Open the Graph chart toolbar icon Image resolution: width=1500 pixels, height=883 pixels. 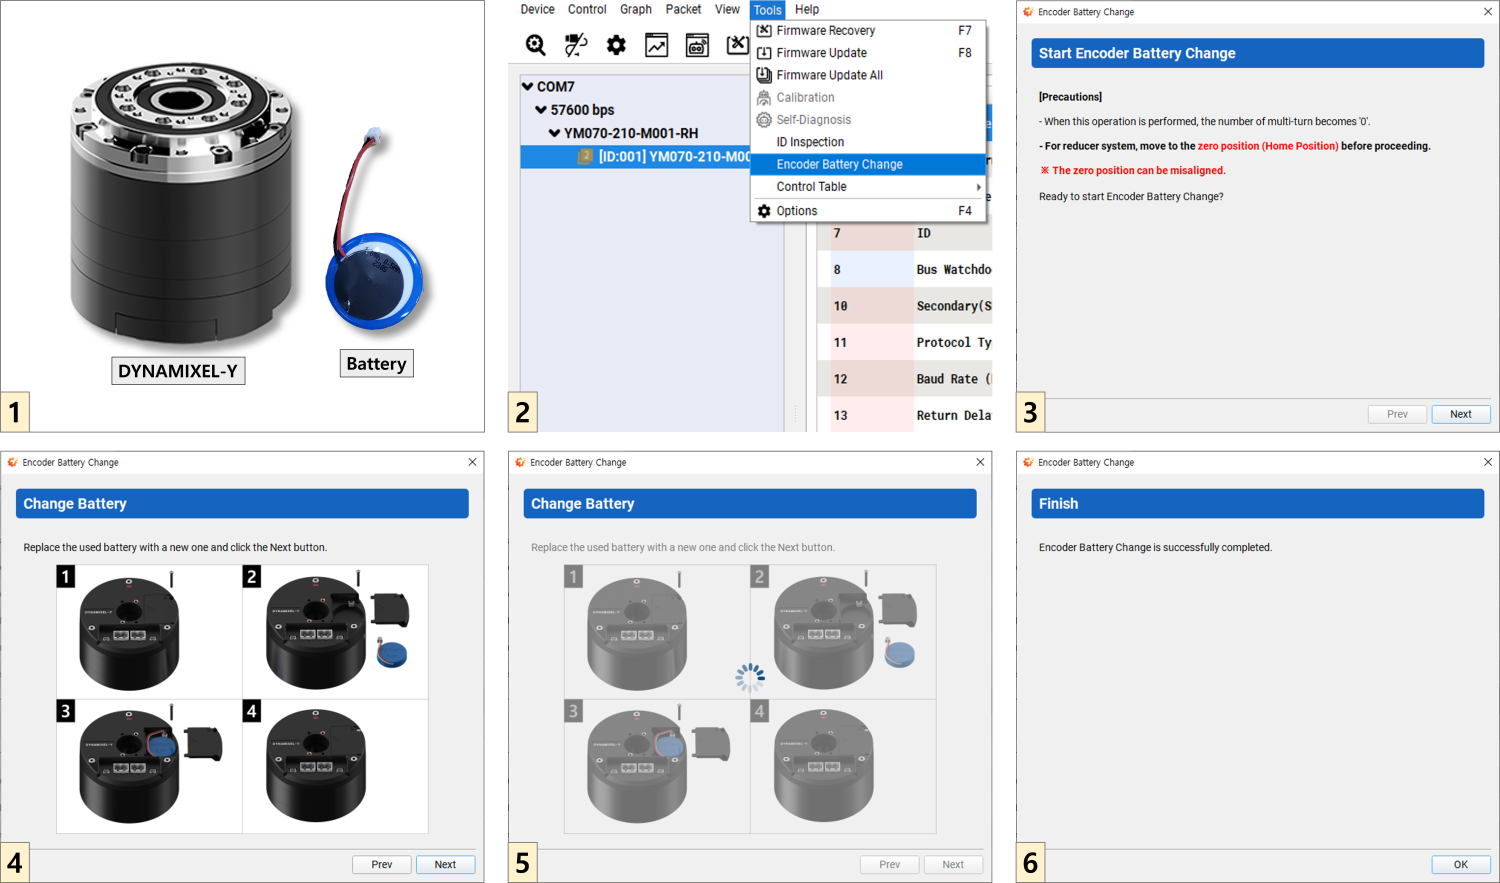coord(656,45)
